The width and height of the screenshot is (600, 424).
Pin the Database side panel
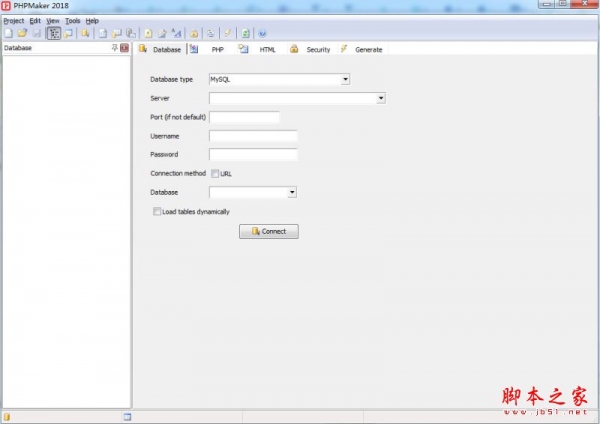click(114, 47)
